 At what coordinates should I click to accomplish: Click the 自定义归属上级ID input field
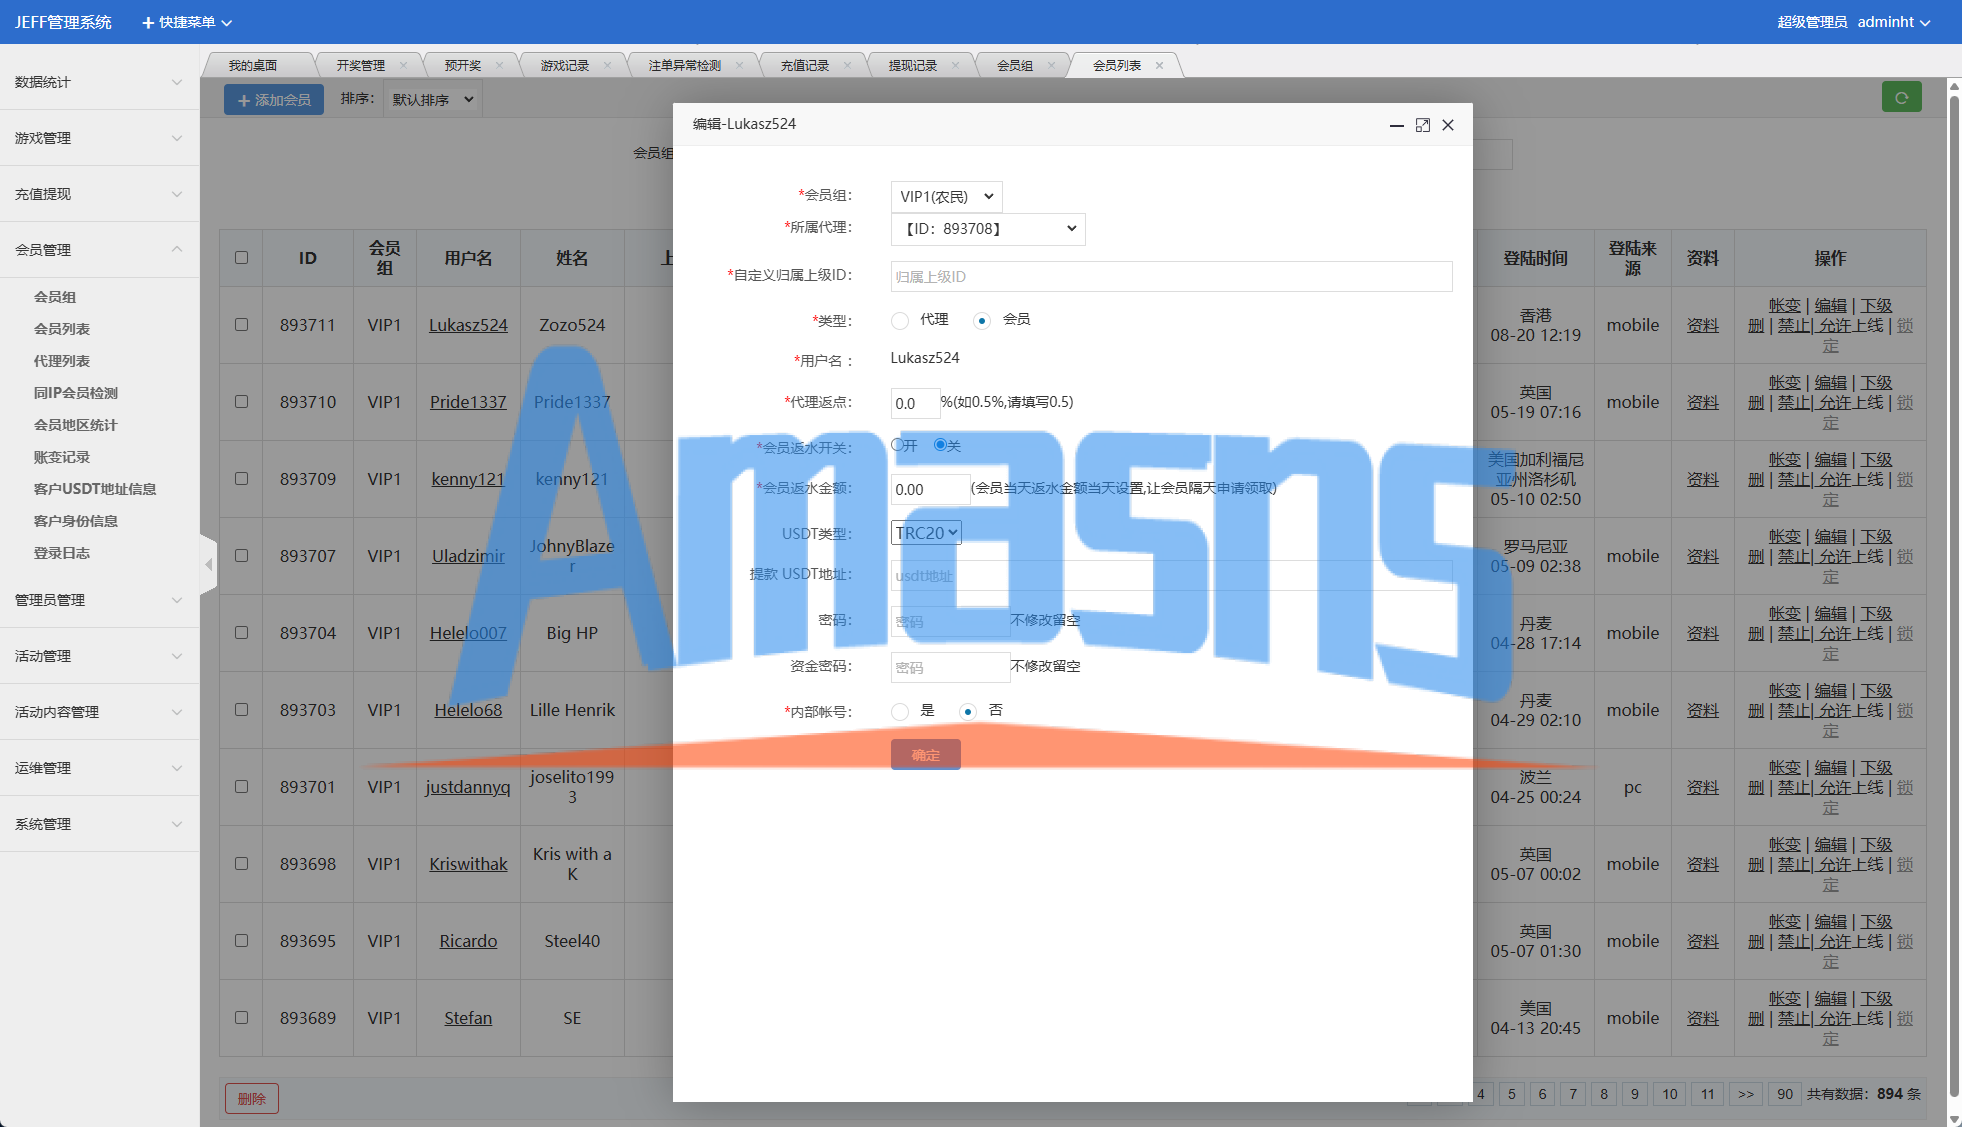[1170, 277]
